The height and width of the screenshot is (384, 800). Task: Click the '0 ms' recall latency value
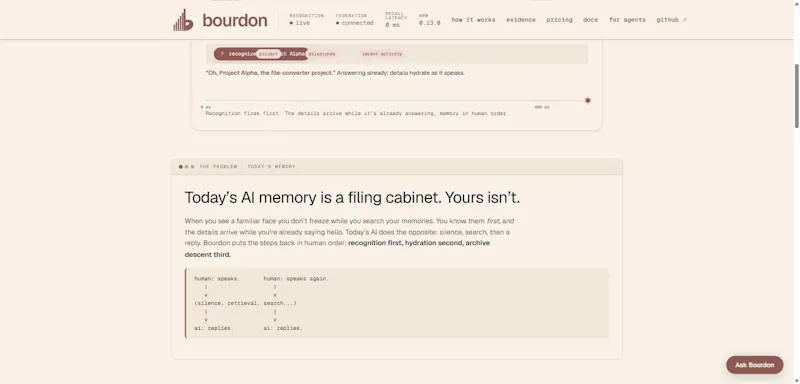tap(392, 25)
